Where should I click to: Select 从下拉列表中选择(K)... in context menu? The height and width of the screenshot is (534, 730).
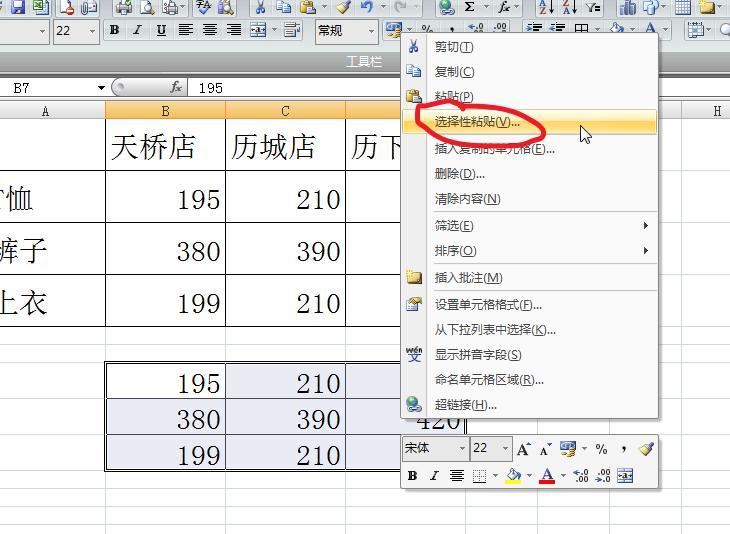coord(530,330)
